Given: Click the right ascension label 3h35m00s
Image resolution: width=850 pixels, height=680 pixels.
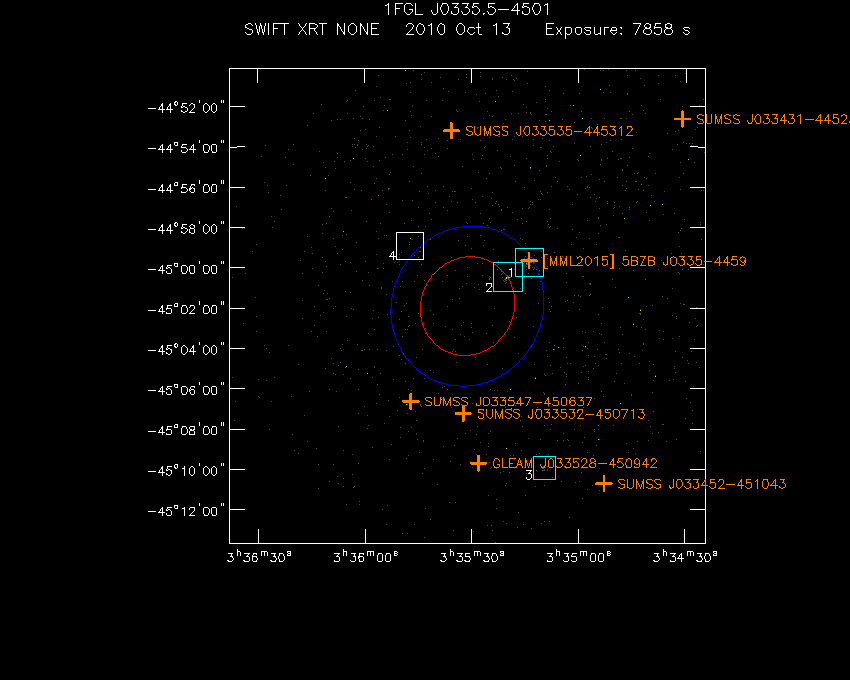Looking at the screenshot, I should coord(578,557).
